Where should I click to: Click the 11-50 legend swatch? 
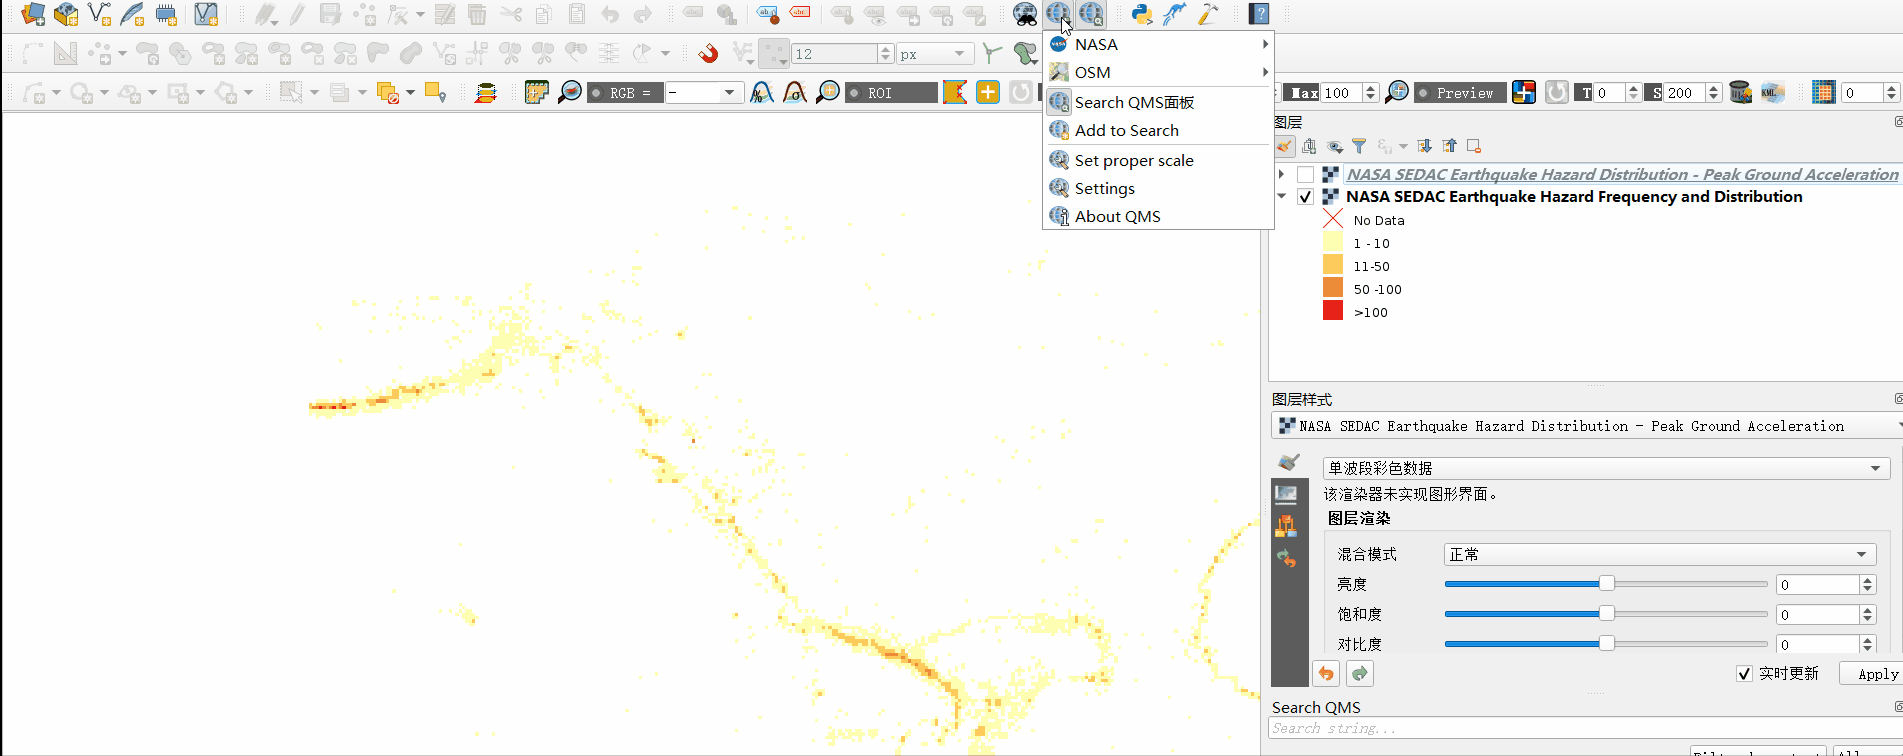pos(1333,266)
